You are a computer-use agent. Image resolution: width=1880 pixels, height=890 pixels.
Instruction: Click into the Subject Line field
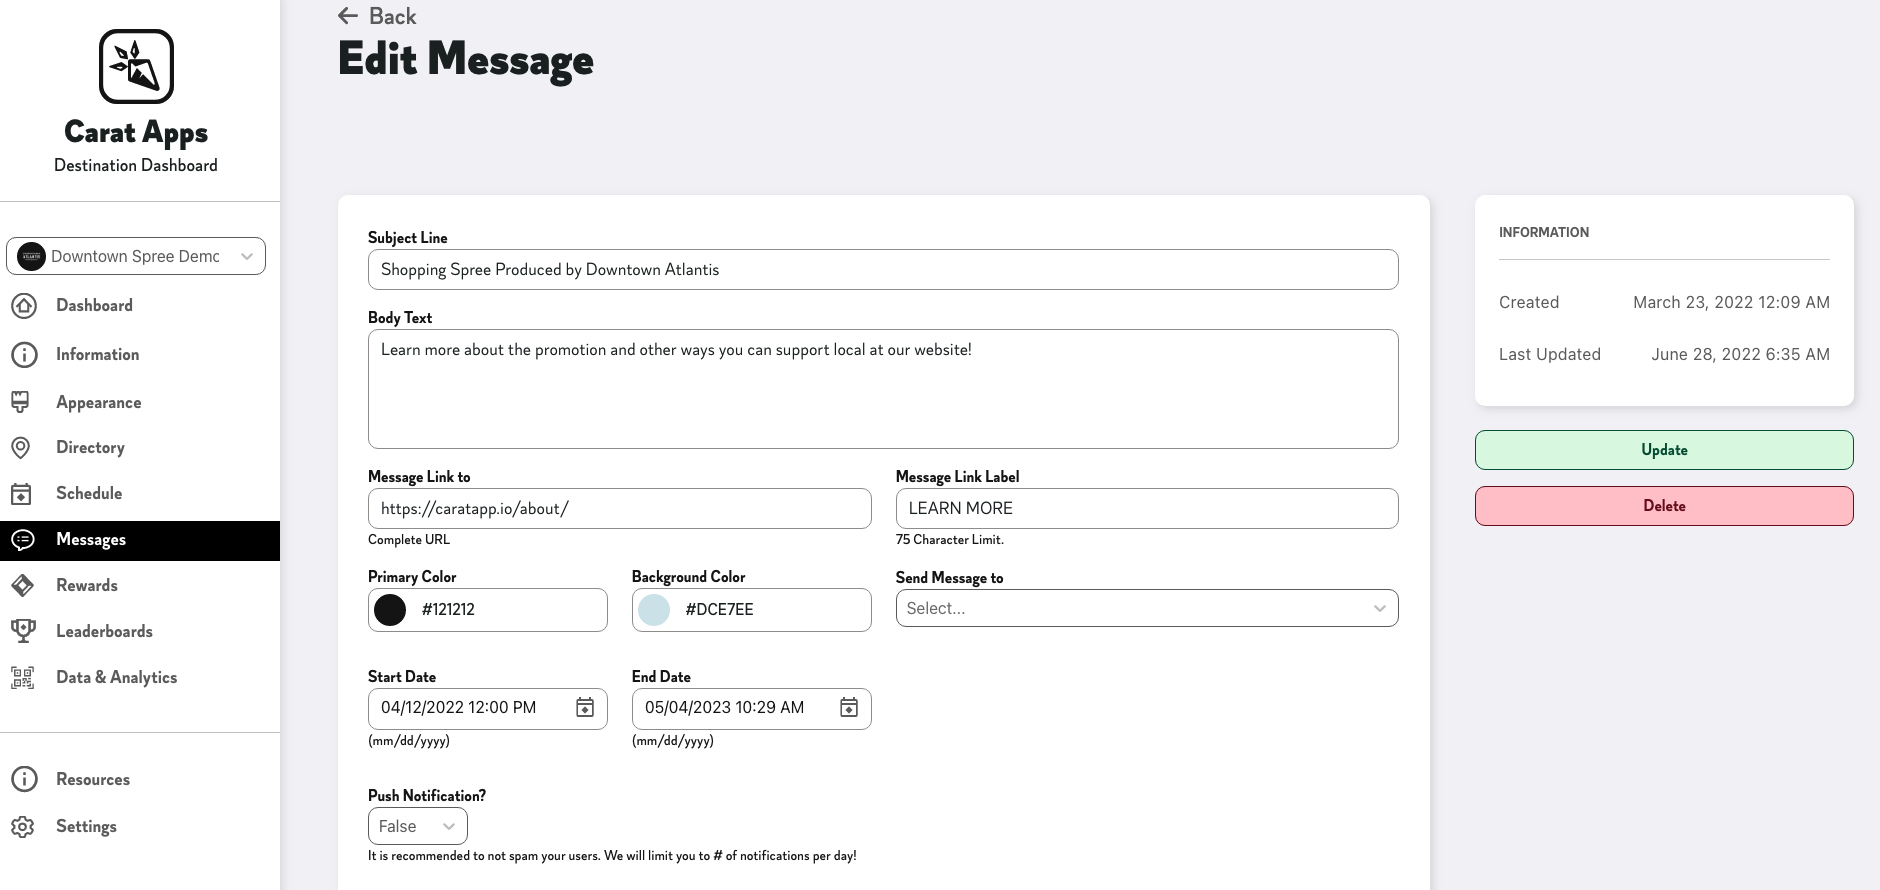click(x=882, y=270)
